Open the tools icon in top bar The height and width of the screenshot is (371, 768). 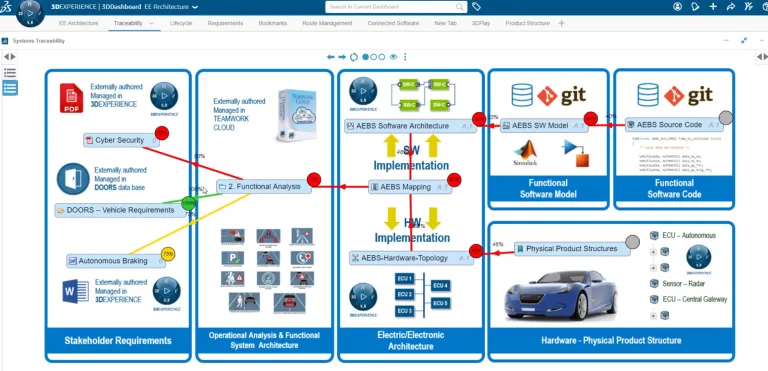coord(748,6)
